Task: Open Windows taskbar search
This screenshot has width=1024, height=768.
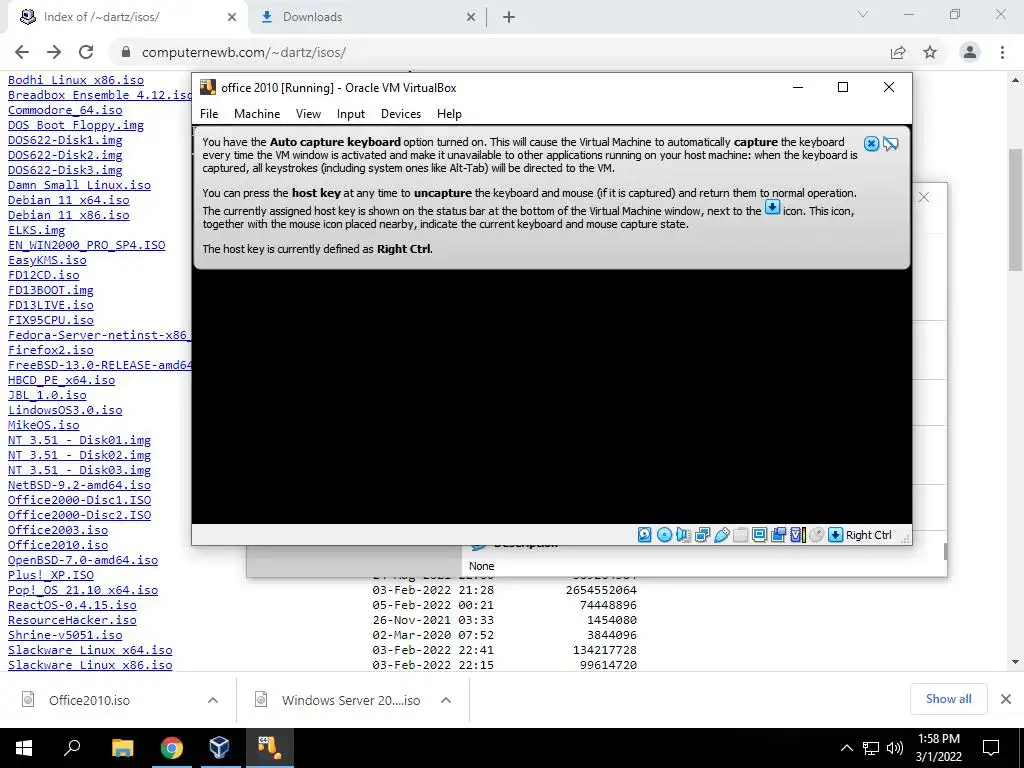Action: 72,748
